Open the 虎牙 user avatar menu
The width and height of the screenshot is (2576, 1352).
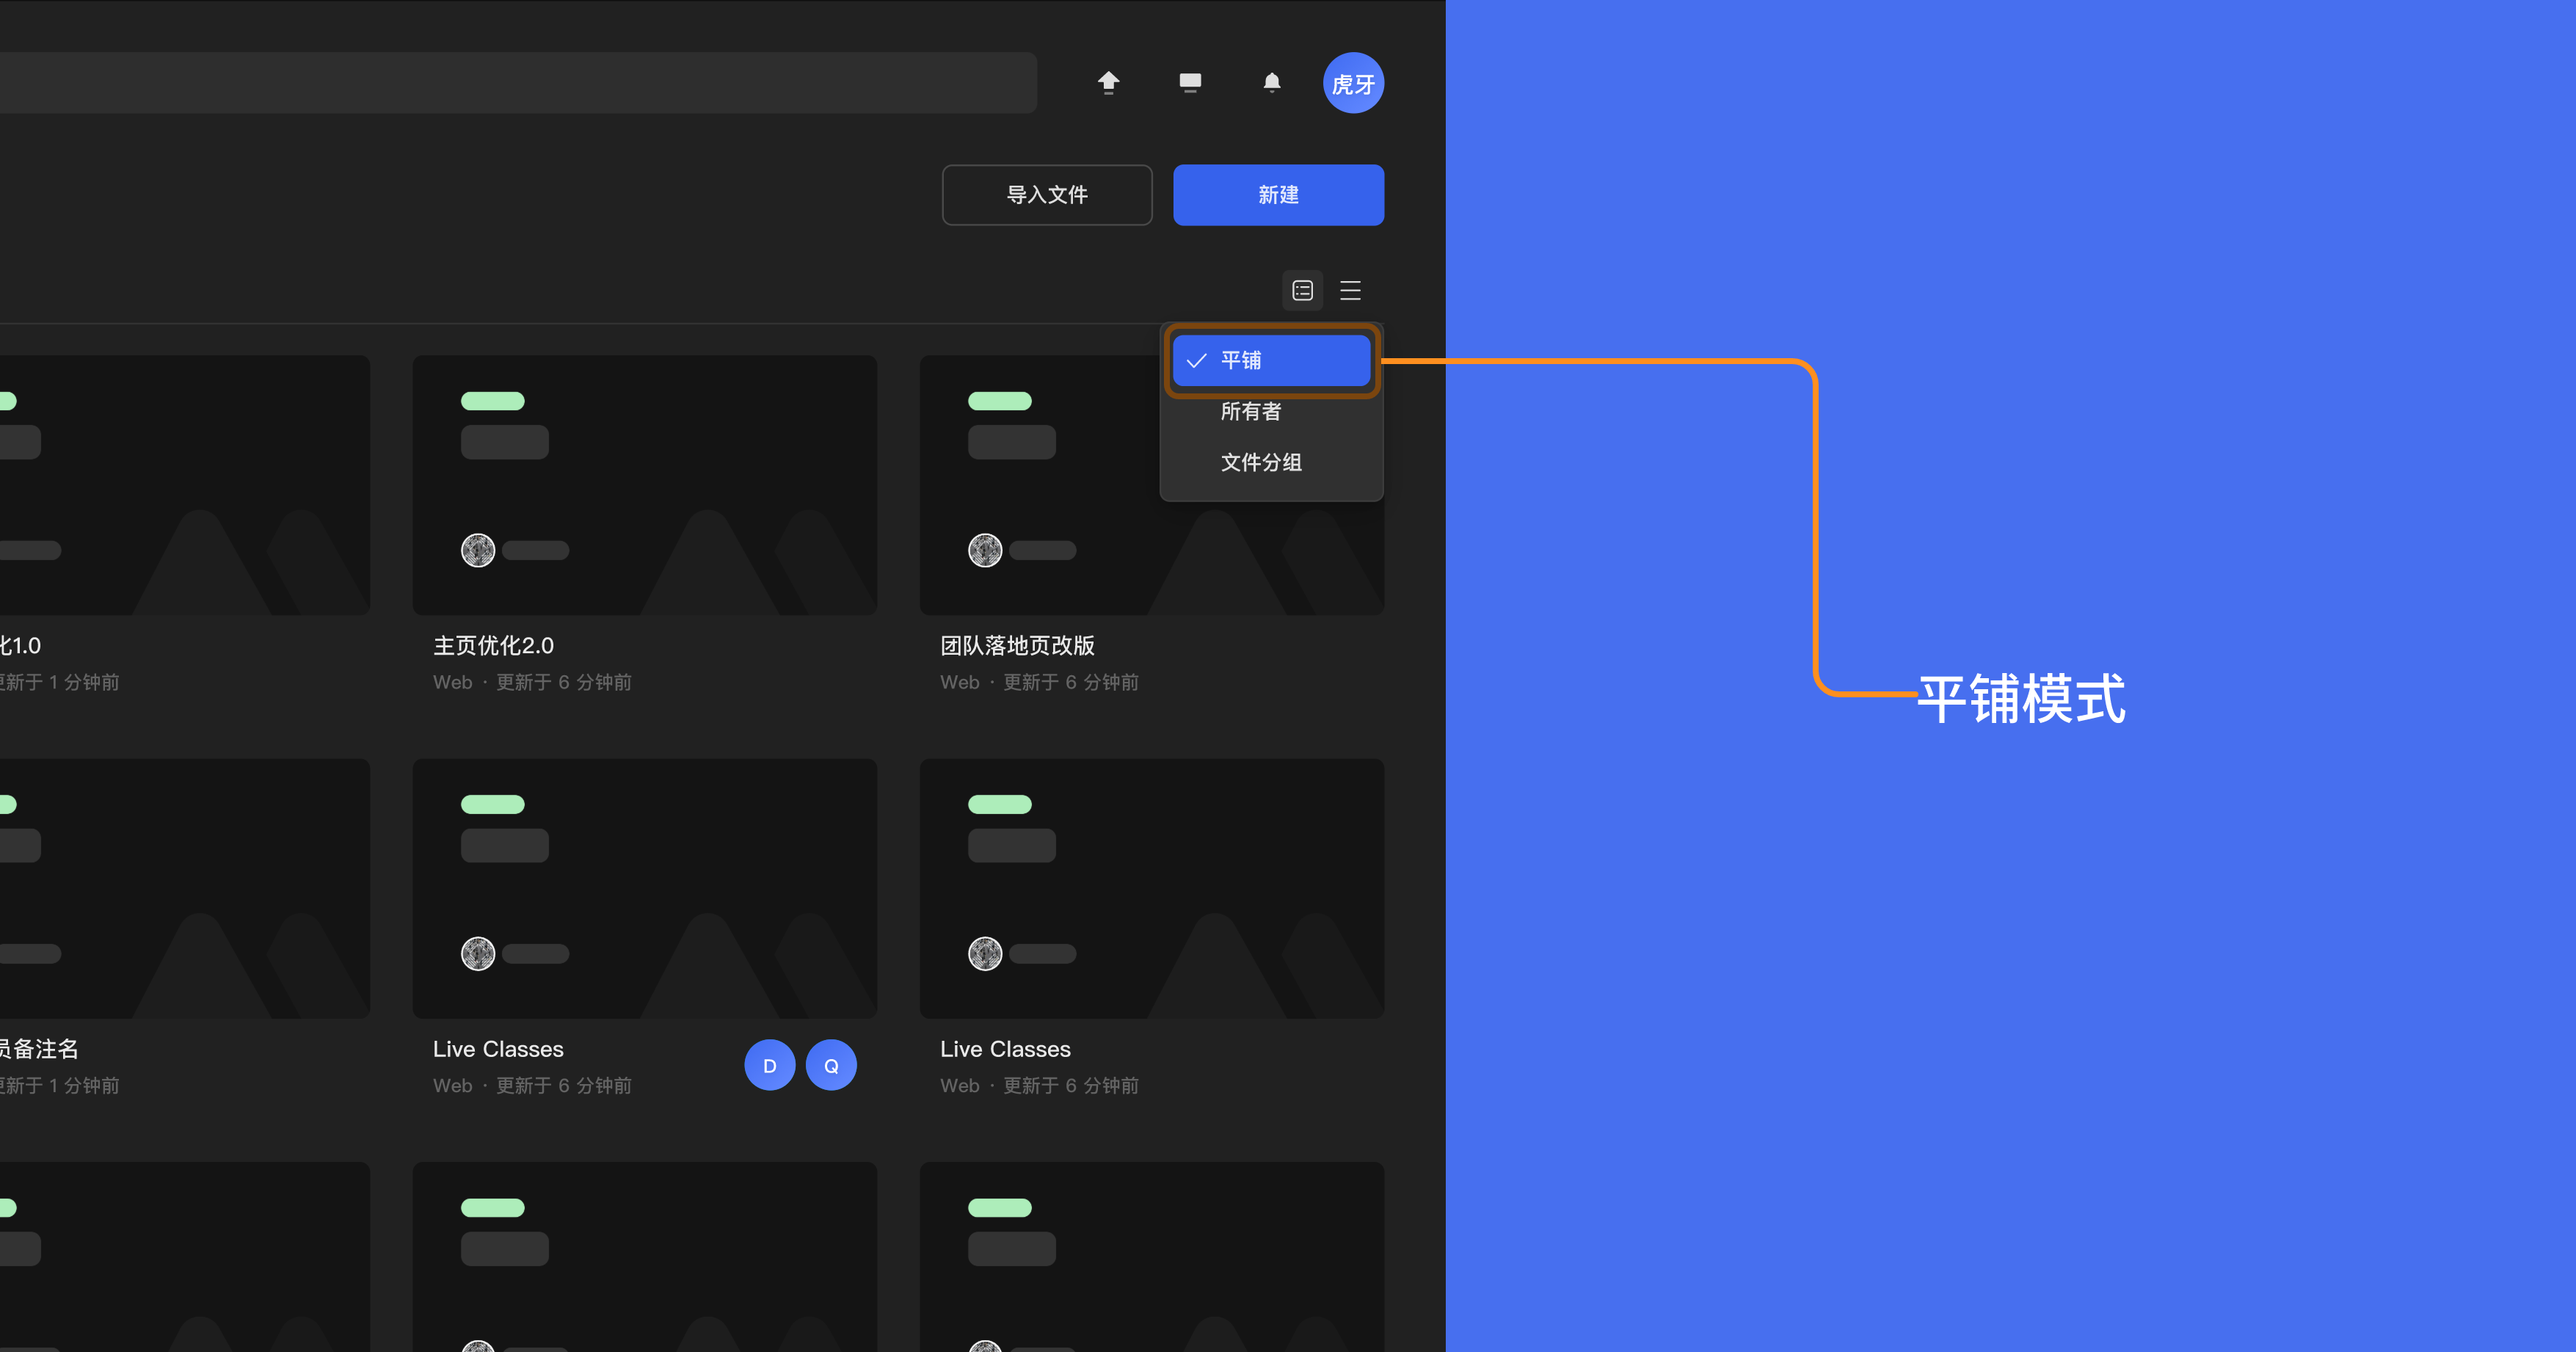point(1354,83)
